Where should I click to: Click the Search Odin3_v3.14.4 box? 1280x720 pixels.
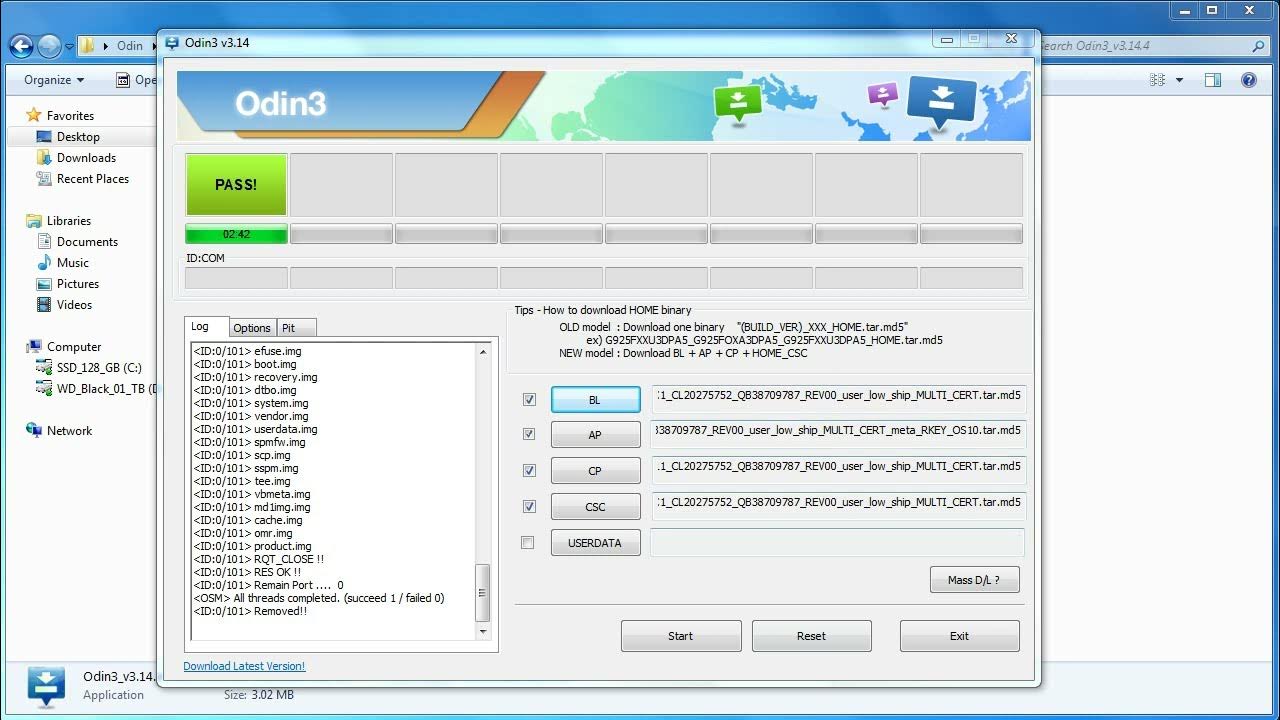pyautogui.click(x=1153, y=46)
